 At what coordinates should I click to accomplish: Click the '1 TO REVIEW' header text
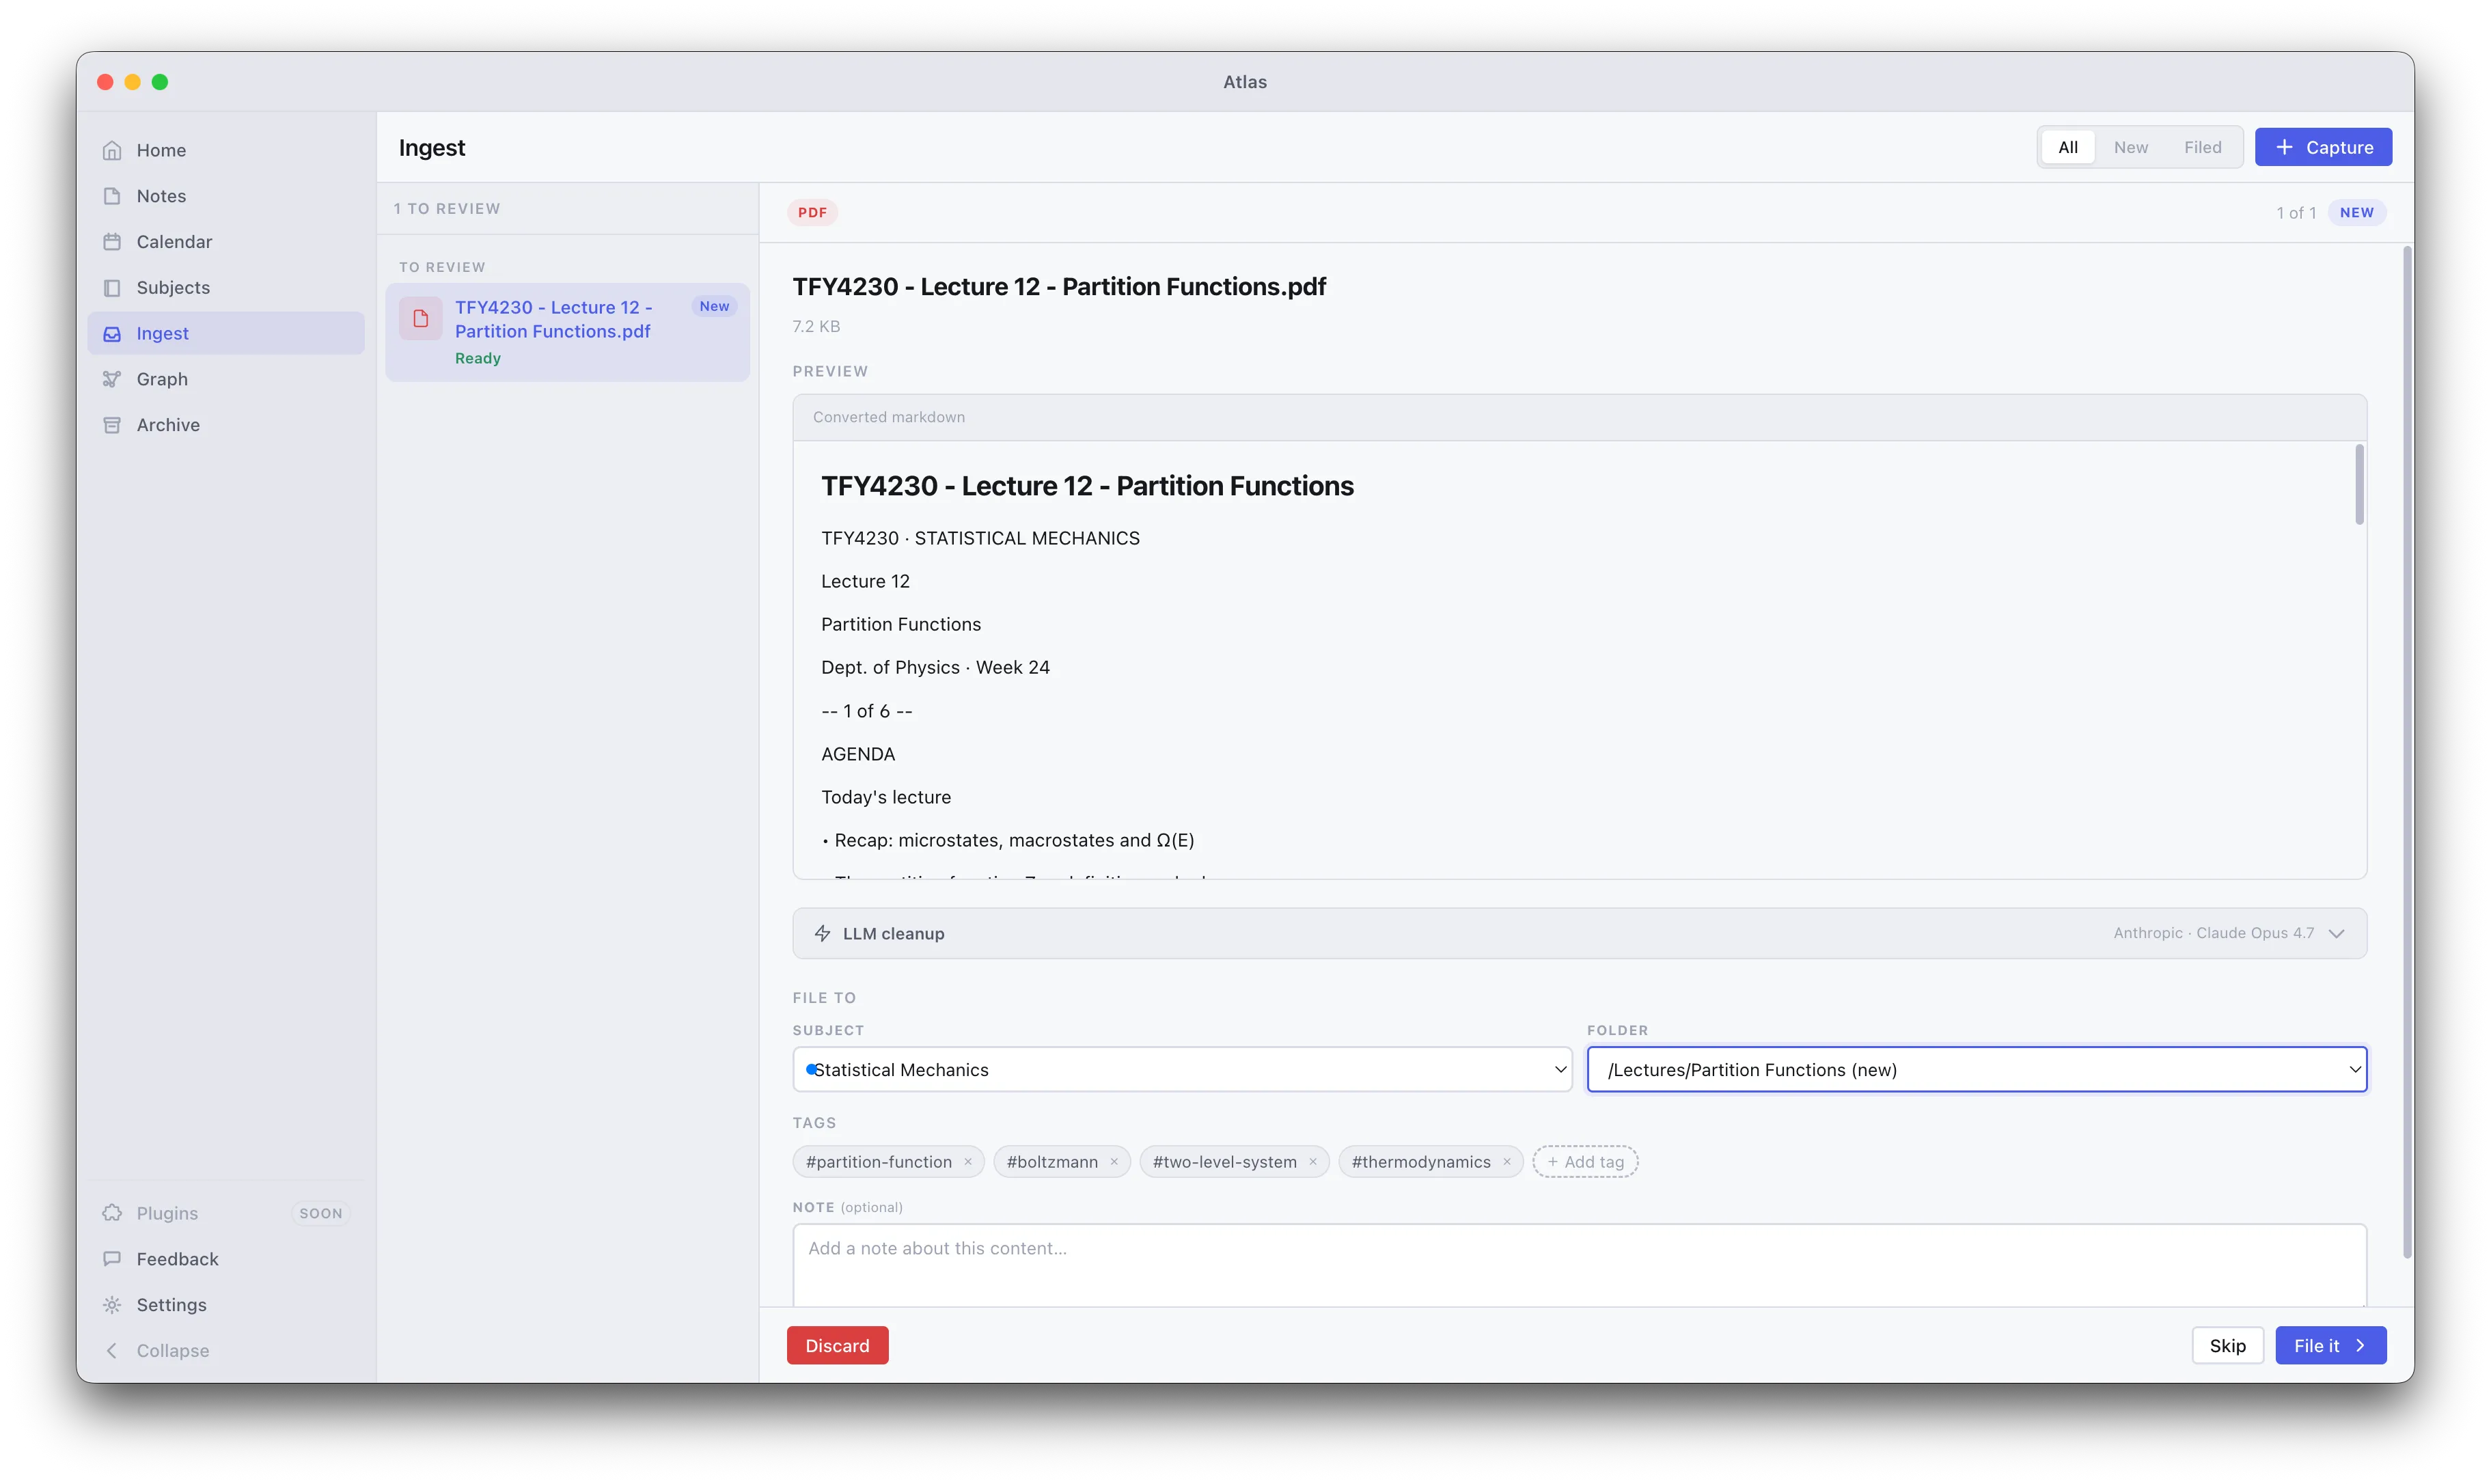click(446, 209)
